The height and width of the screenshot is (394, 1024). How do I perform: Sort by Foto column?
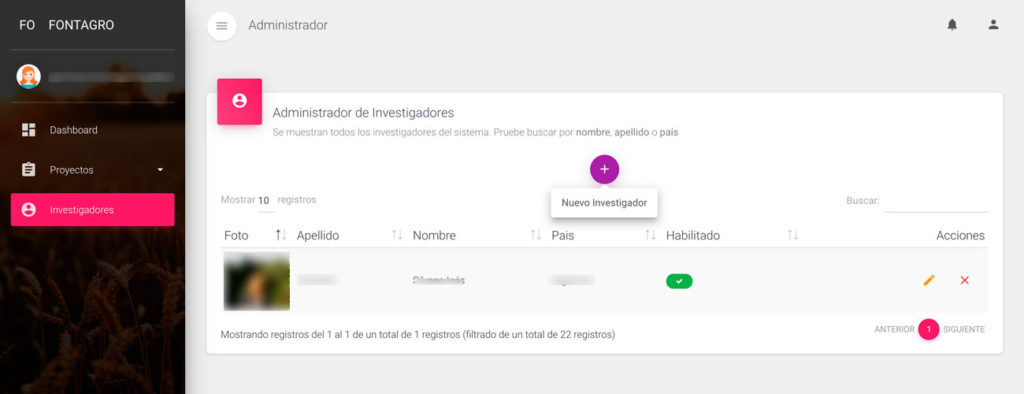(255, 235)
